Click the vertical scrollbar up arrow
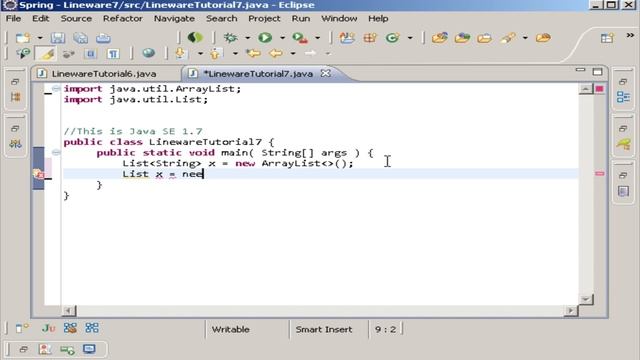 coord(585,89)
